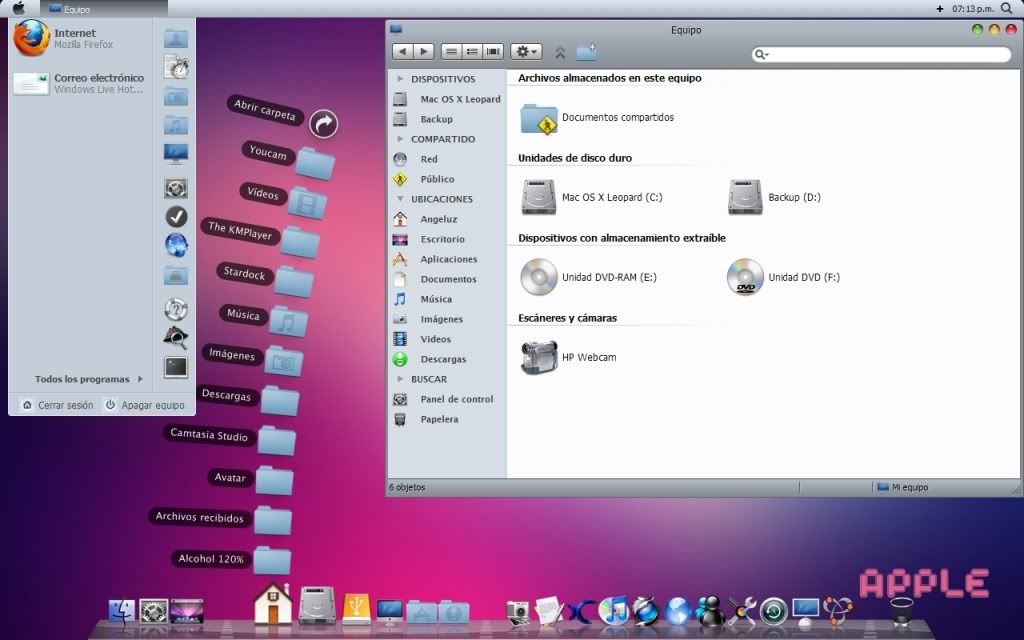The image size is (1024, 640).
Task: Collapse the COMPARTIDO section
Action: point(400,138)
